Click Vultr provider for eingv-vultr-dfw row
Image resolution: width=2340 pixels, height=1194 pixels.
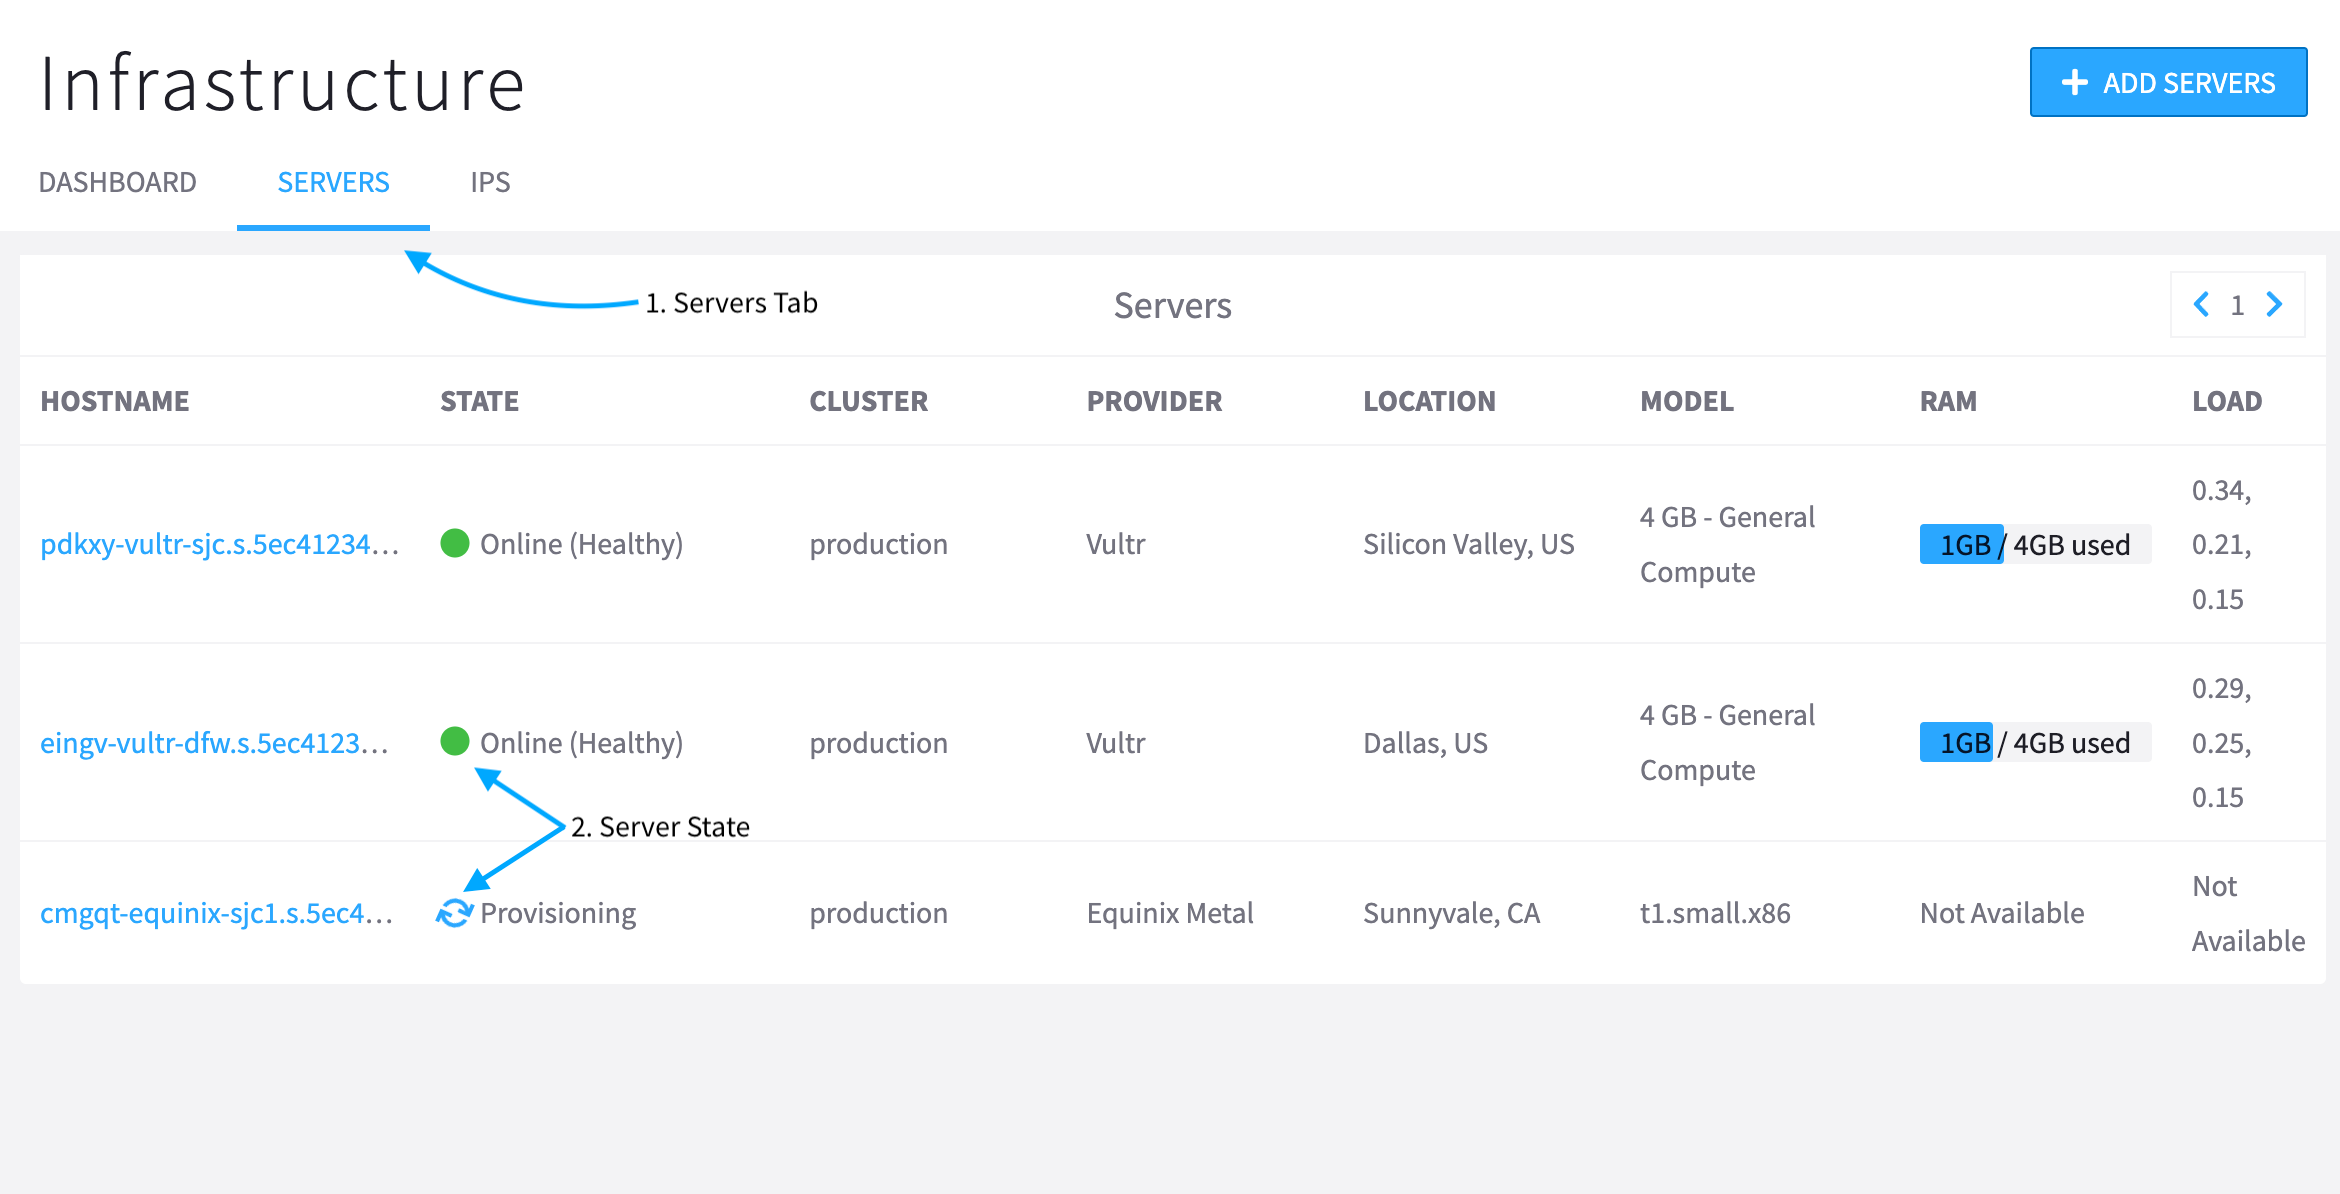(x=1116, y=743)
